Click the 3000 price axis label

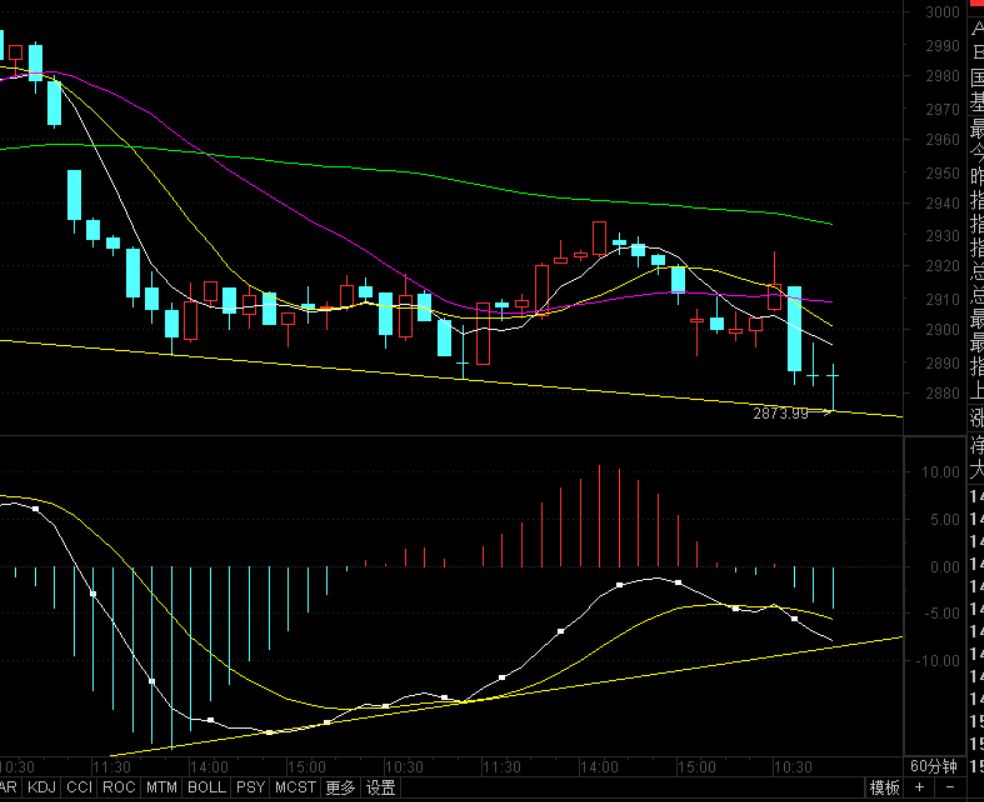(x=943, y=12)
